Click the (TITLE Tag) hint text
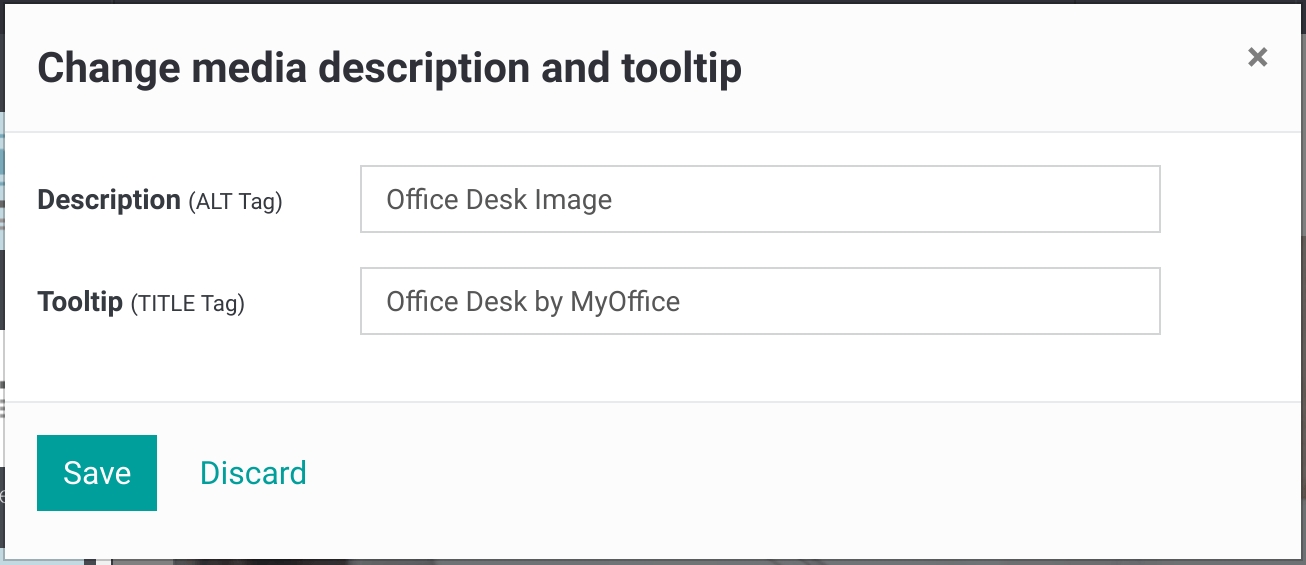Image resolution: width=1306 pixels, height=565 pixels. tap(188, 303)
